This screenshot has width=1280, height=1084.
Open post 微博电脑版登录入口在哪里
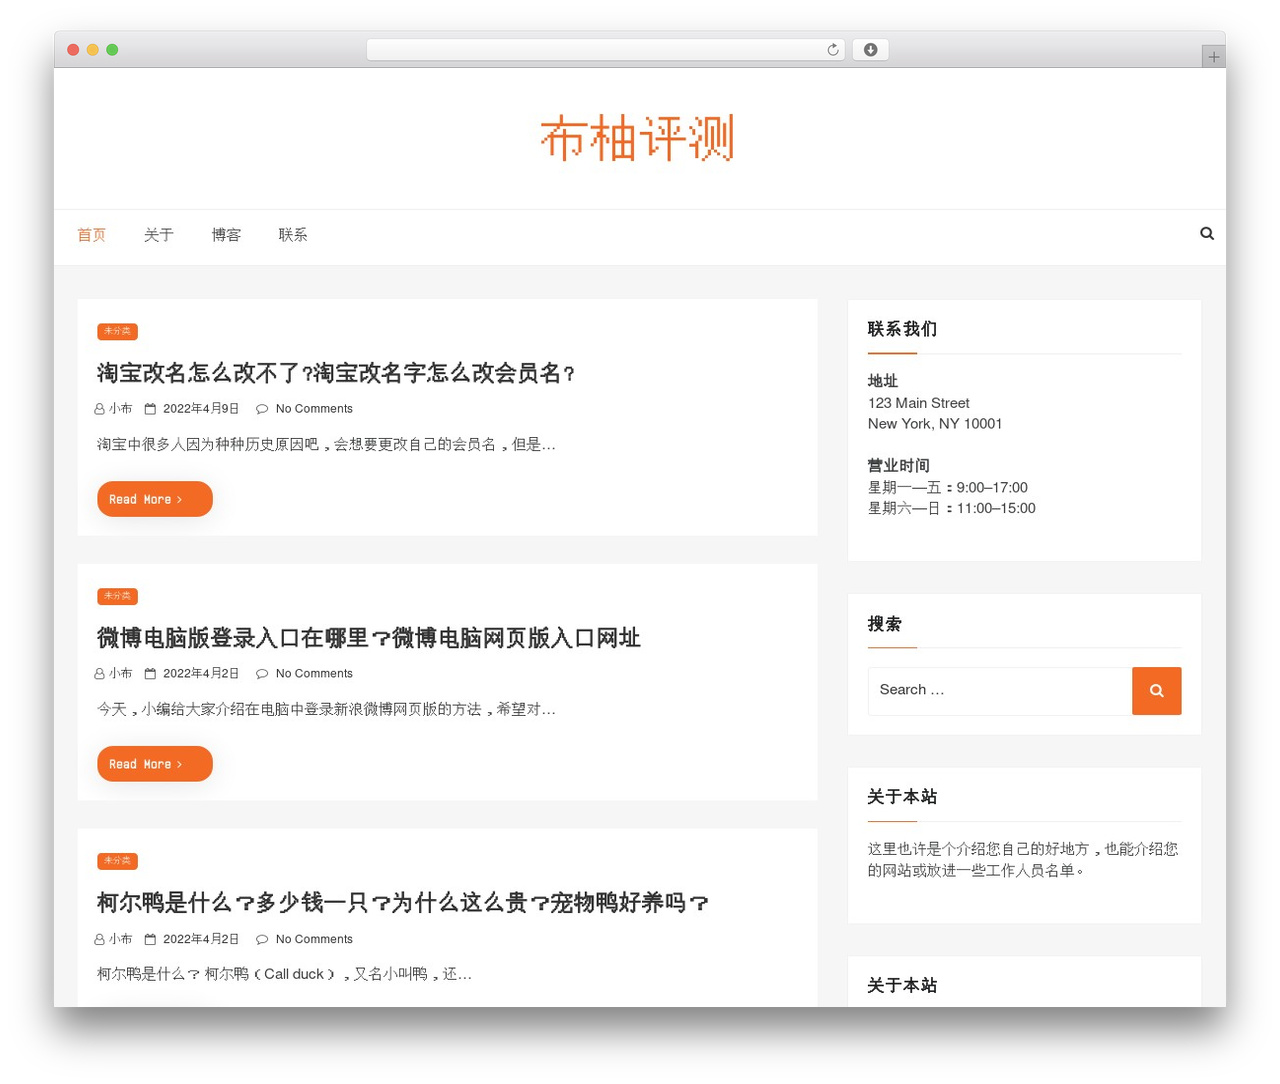(369, 638)
